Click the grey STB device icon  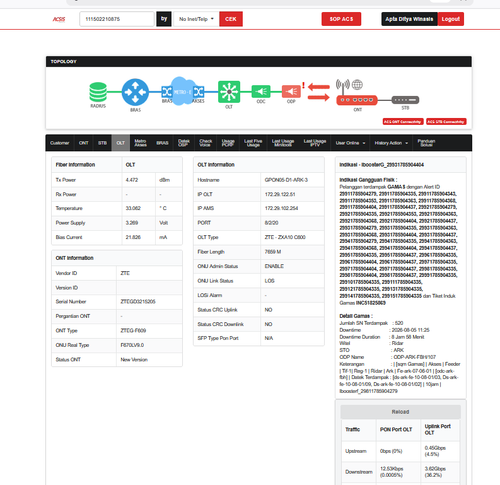pos(405,100)
